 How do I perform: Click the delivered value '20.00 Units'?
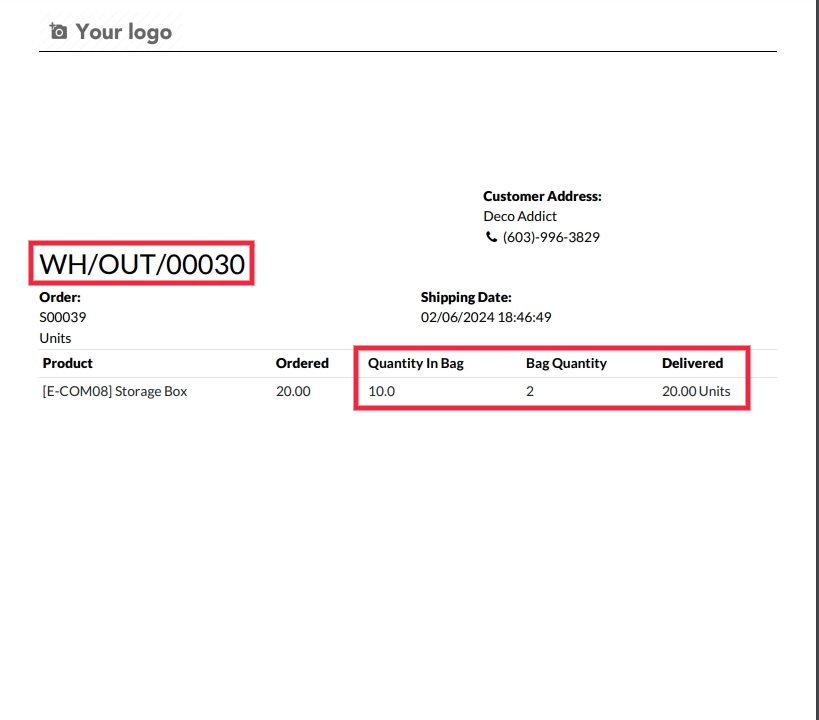pyautogui.click(x=696, y=391)
